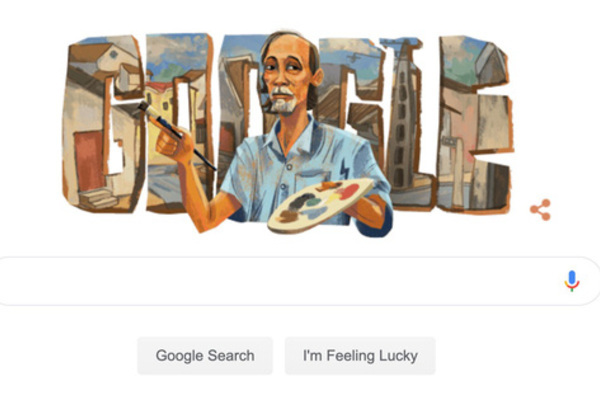This screenshot has width=600, height=400.
Task: Click the letter E of the doodle
Action: pos(474,123)
